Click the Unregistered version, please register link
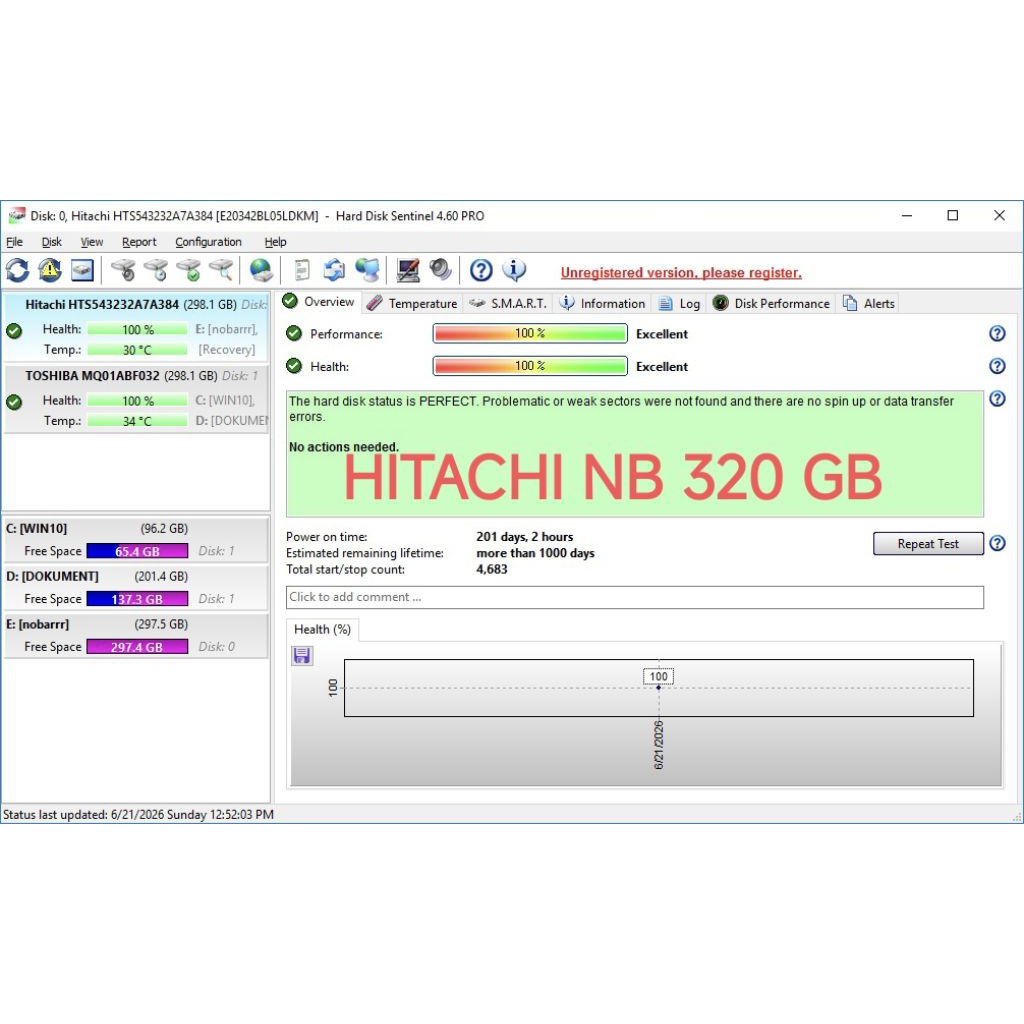This screenshot has width=1024, height=1024. 680,272
